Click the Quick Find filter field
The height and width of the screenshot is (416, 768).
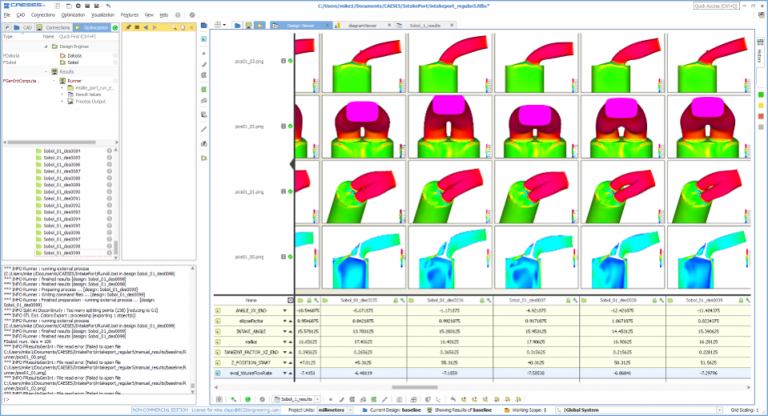click(x=87, y=37)
